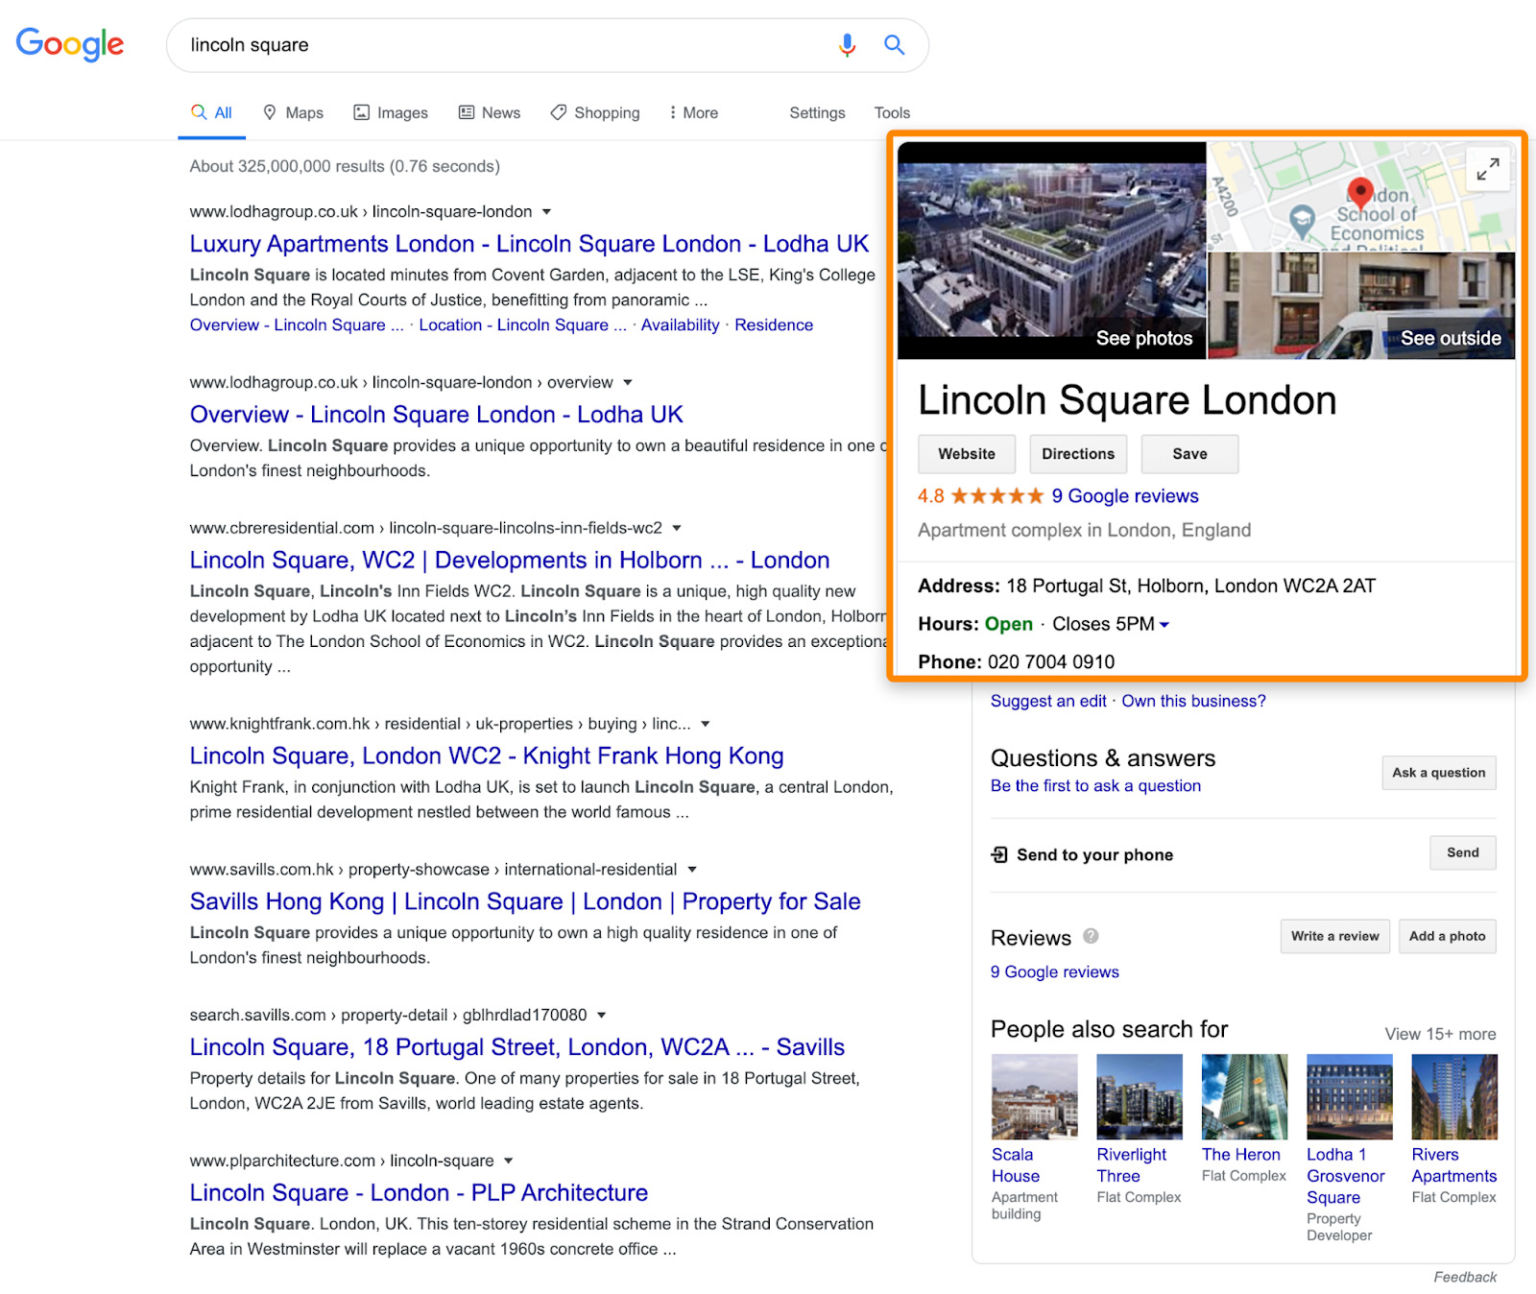1536x1294 pixels.
Task: Click the 'Overview - Lincoln Square ...' sitelink
Action: click(x=297, y=325)
